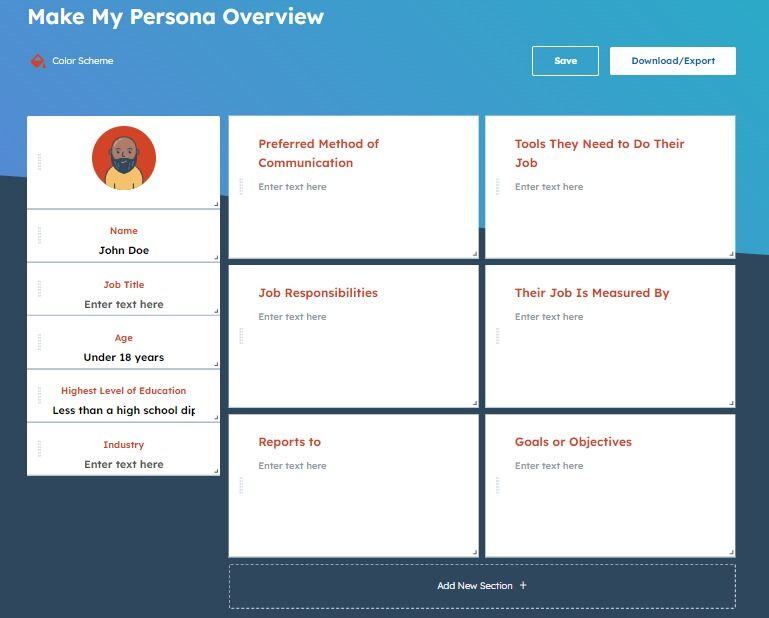Click drag handle on Their Job Is Measured By
Screen dimensions: 769x618
coord(497,336)
